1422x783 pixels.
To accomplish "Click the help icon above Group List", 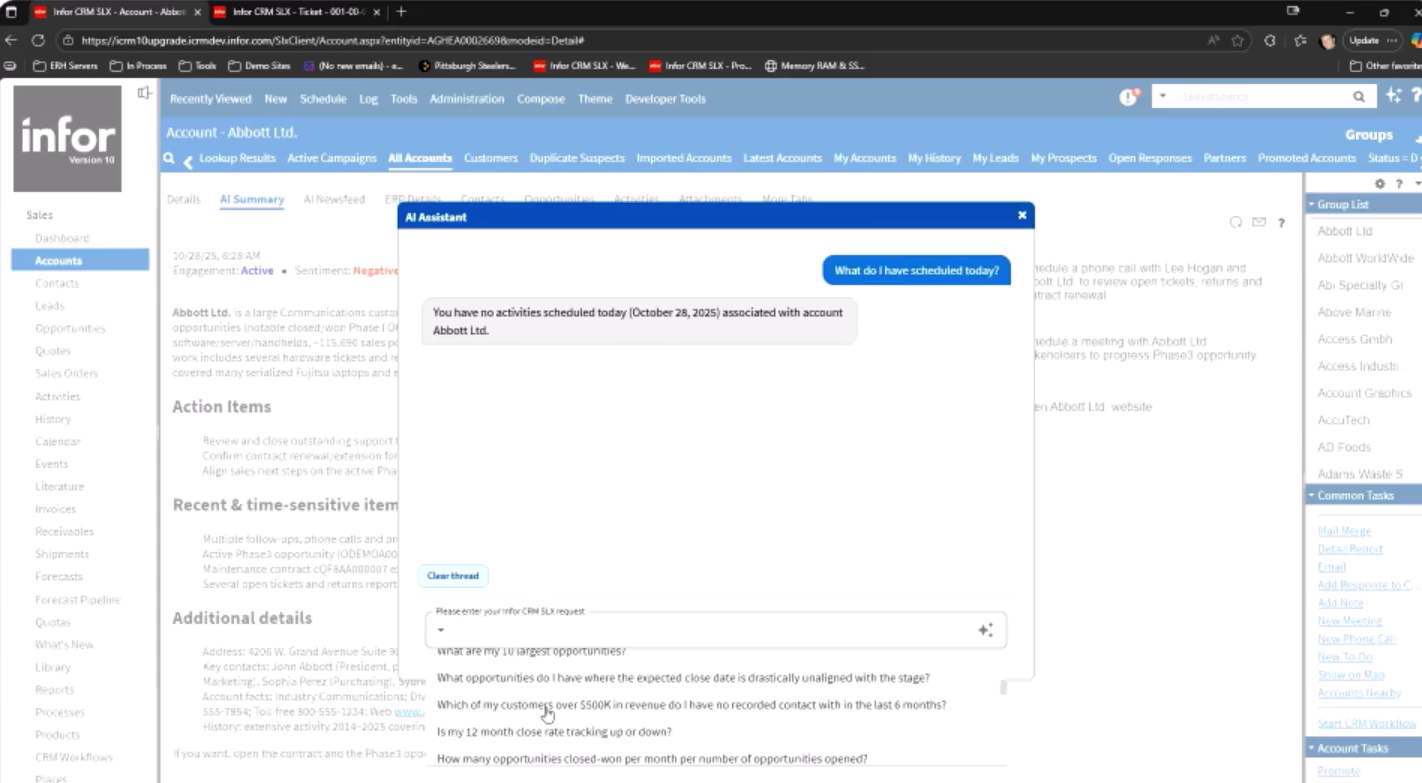I will 1399,184.
